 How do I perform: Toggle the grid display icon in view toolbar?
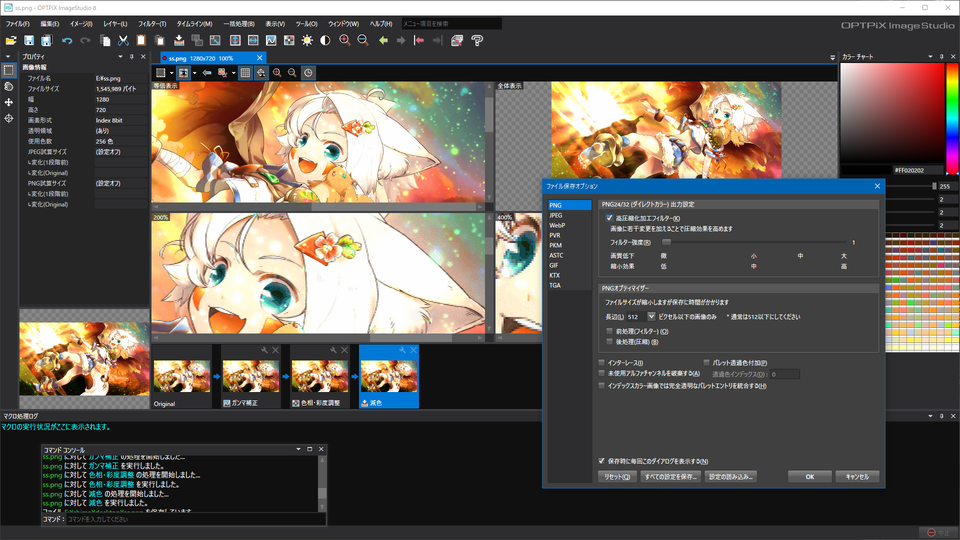245,72
